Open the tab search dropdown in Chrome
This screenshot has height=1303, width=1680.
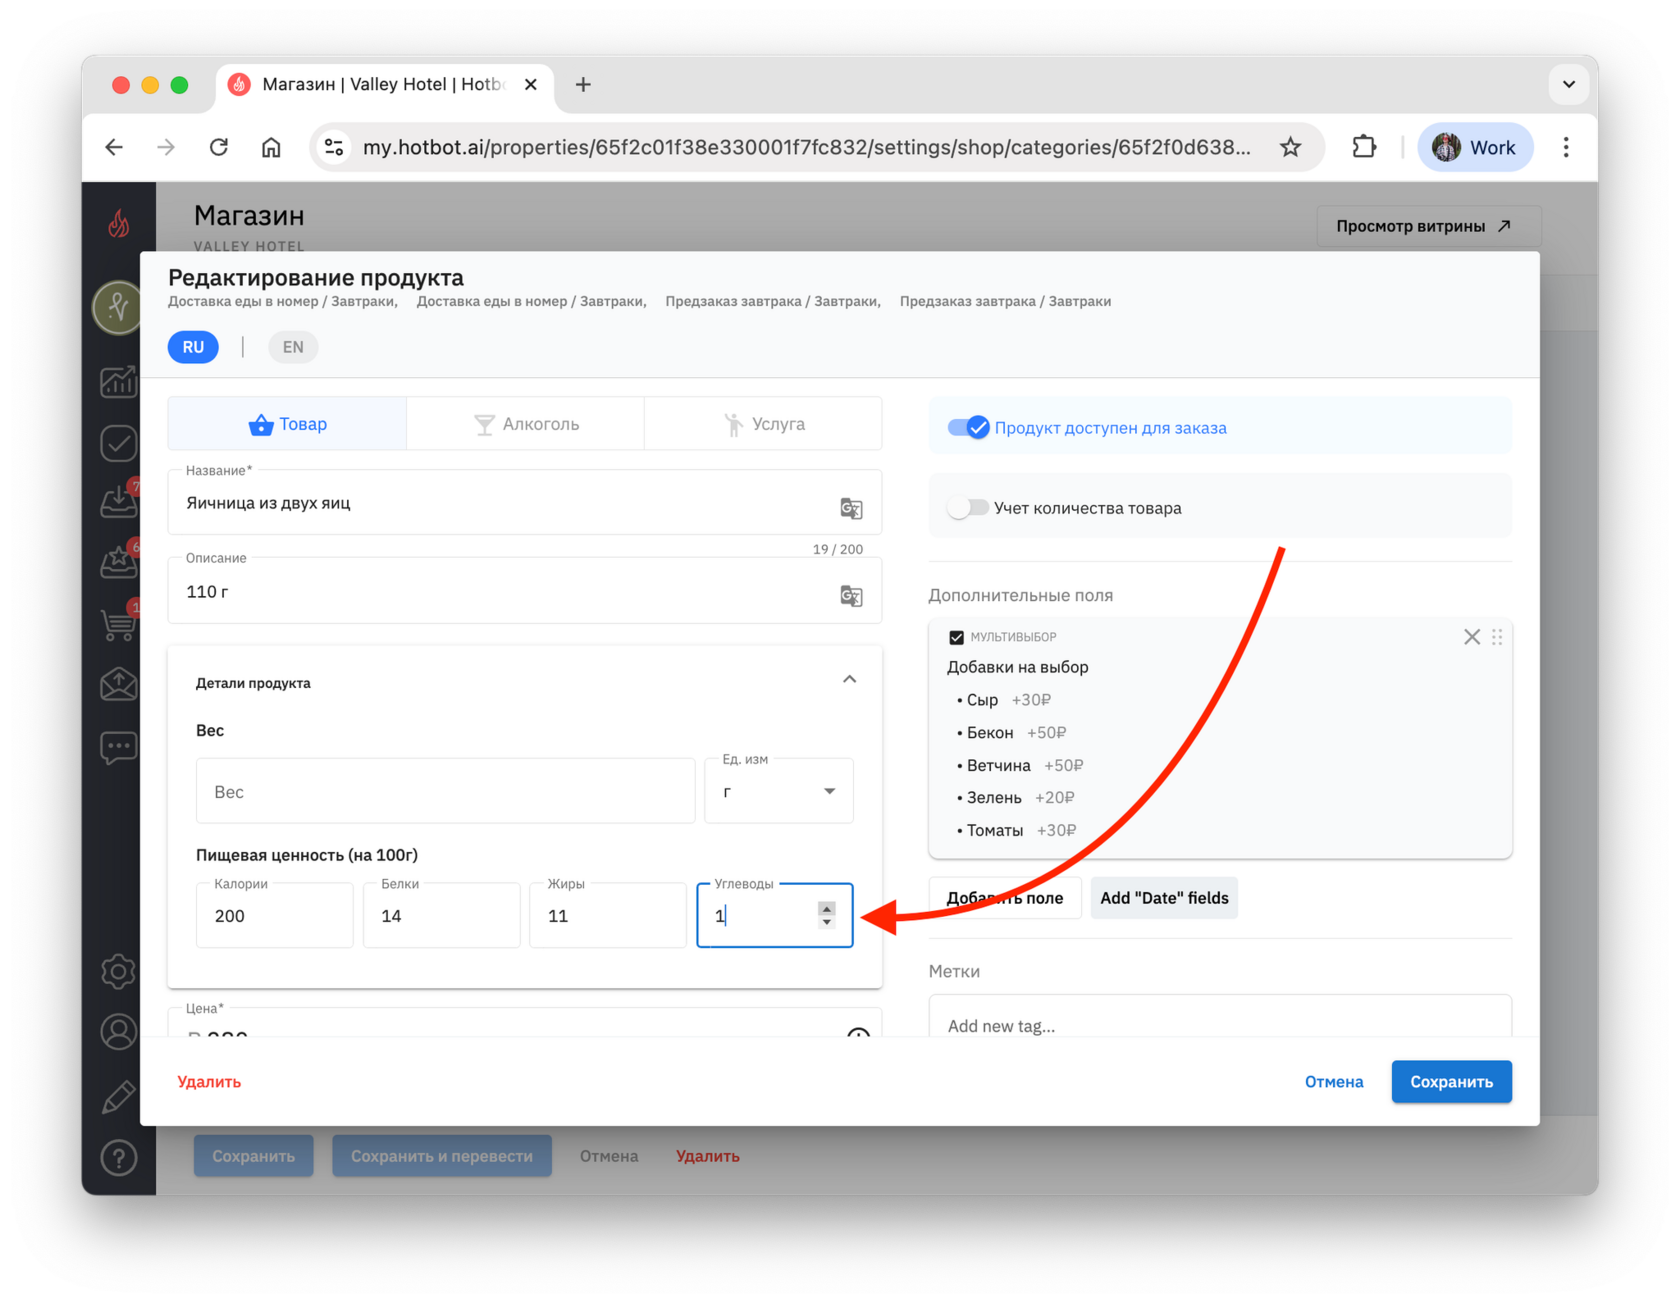1568,85
